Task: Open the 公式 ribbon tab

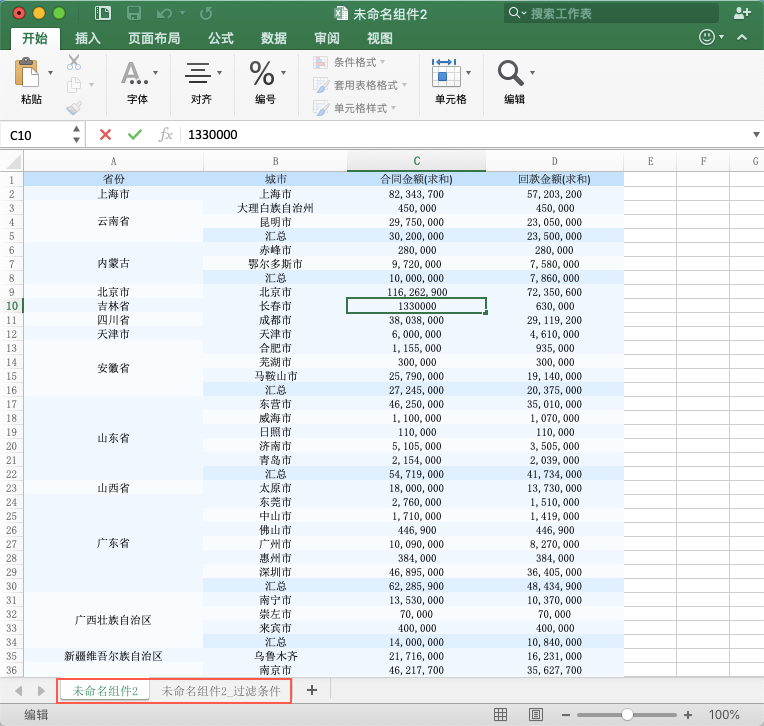Action: [221, 38]
